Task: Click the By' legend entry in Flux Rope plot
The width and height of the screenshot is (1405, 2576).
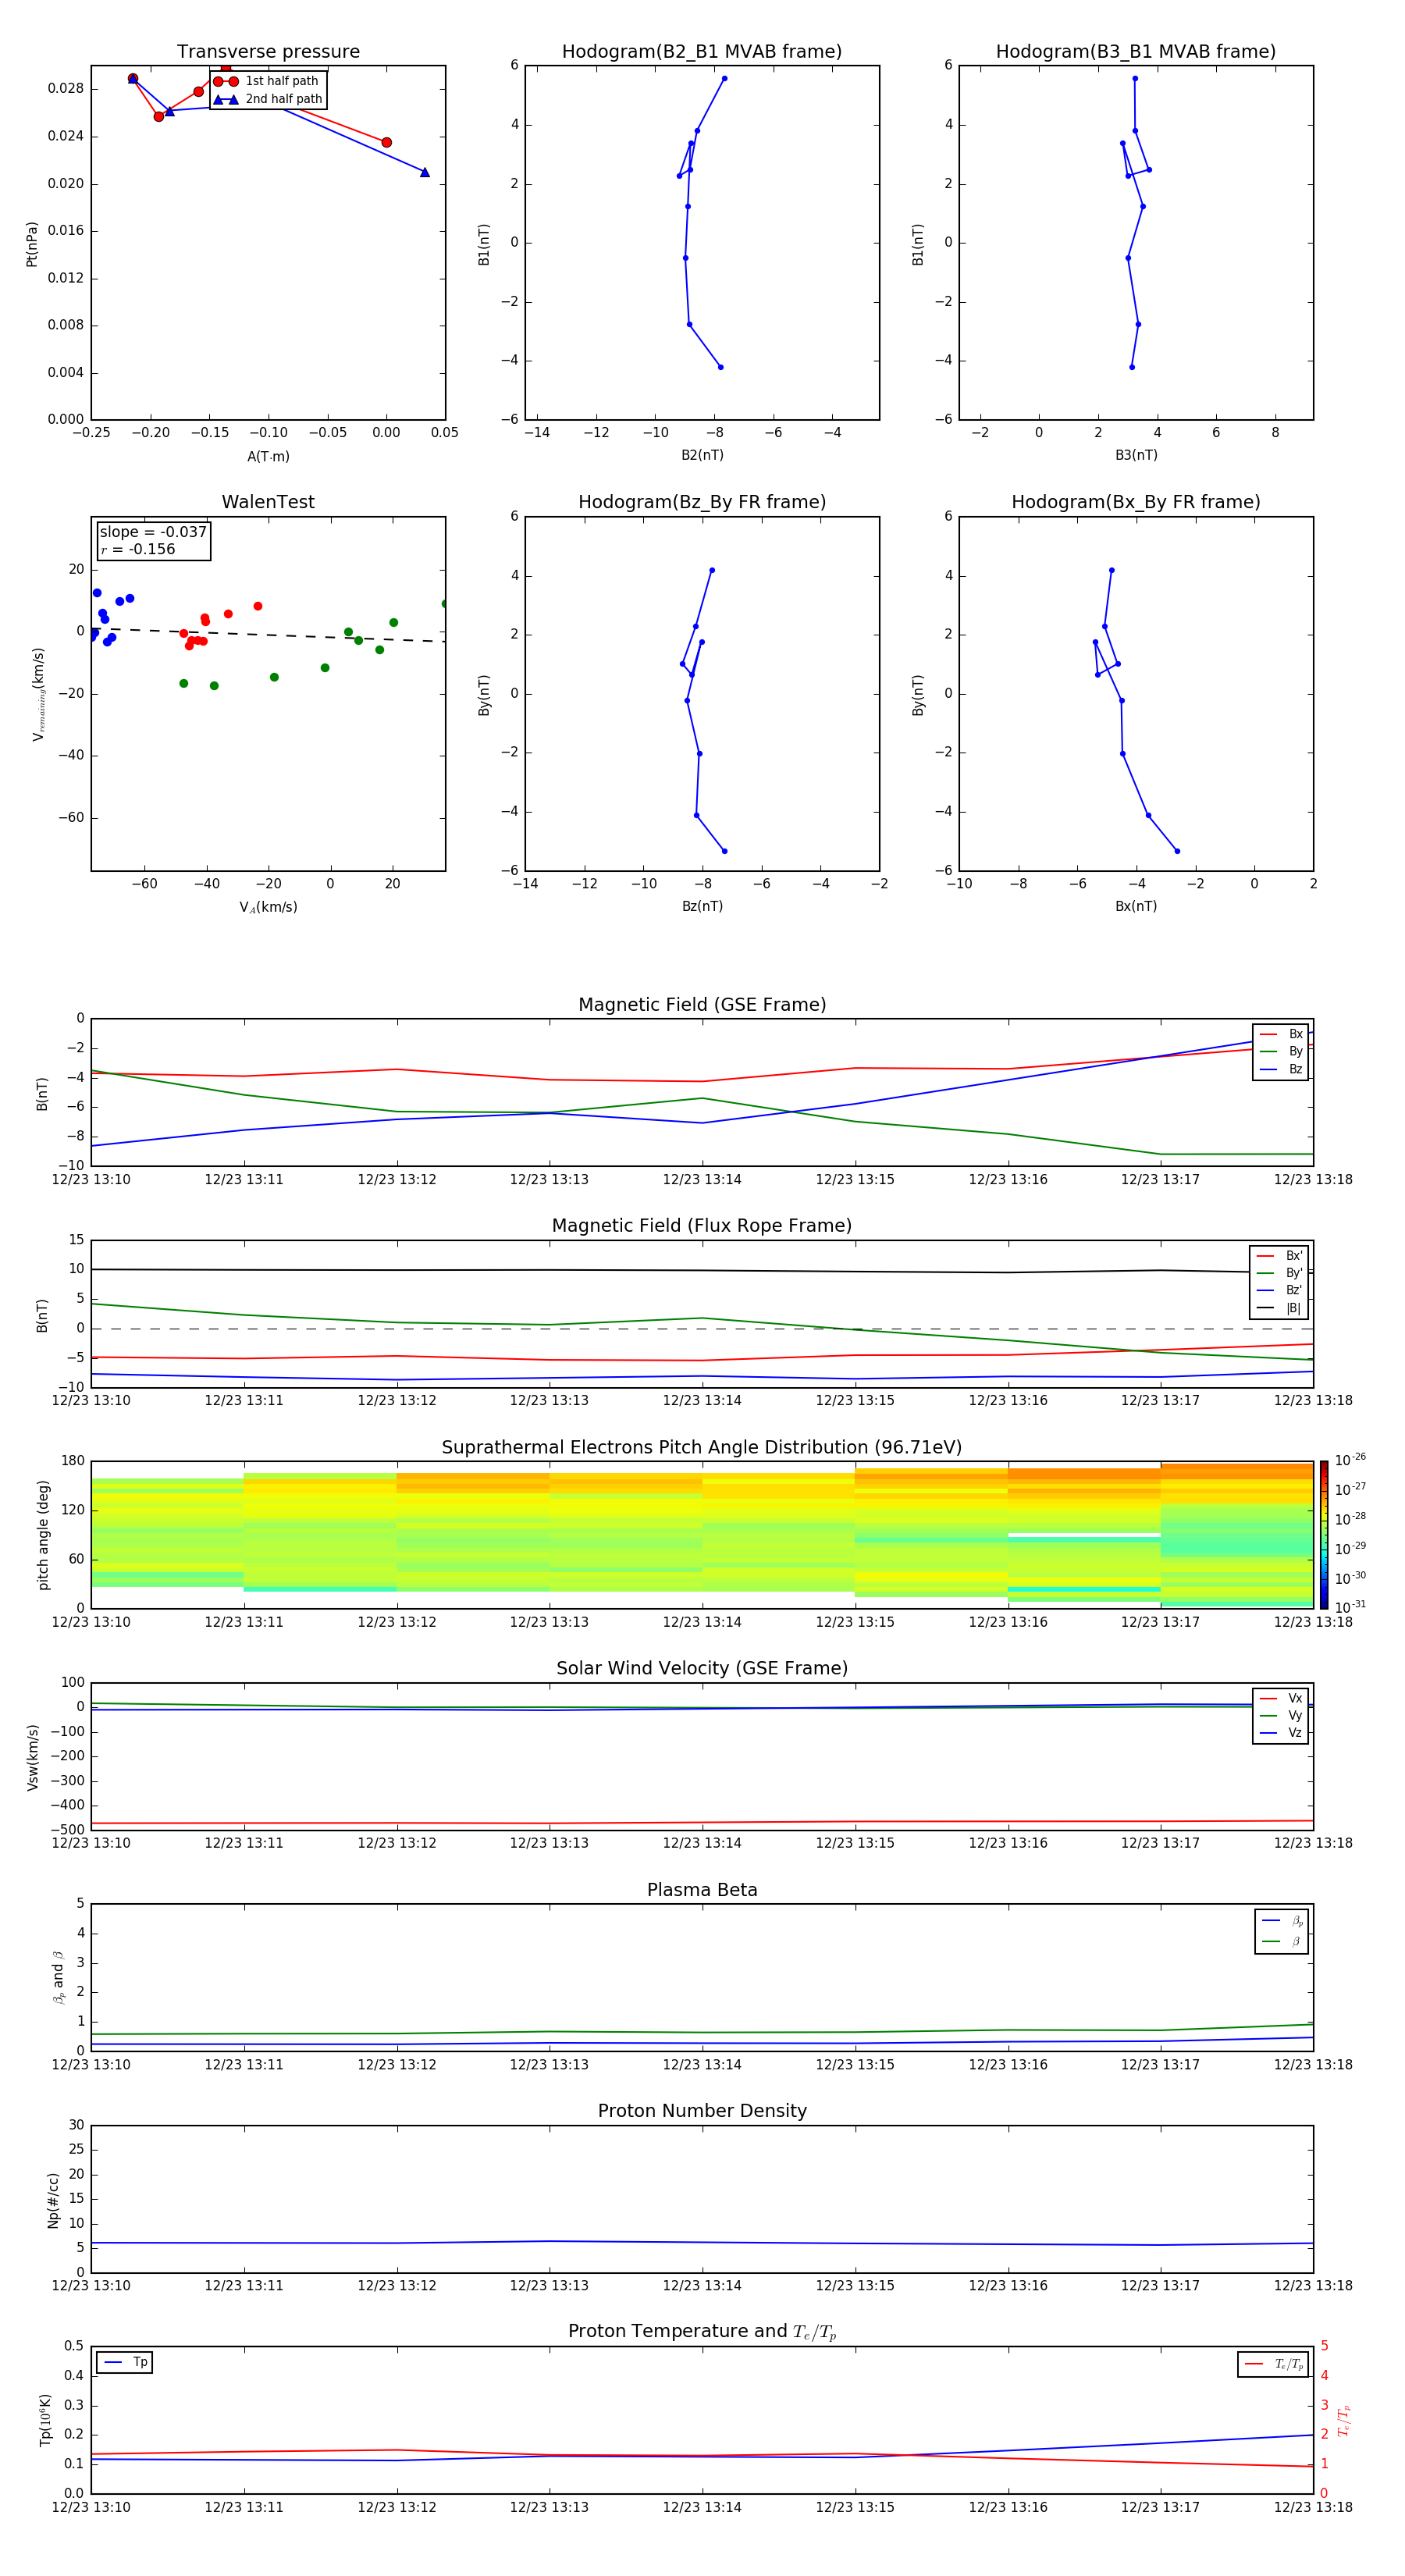Action: [x=1280, y=1273]
